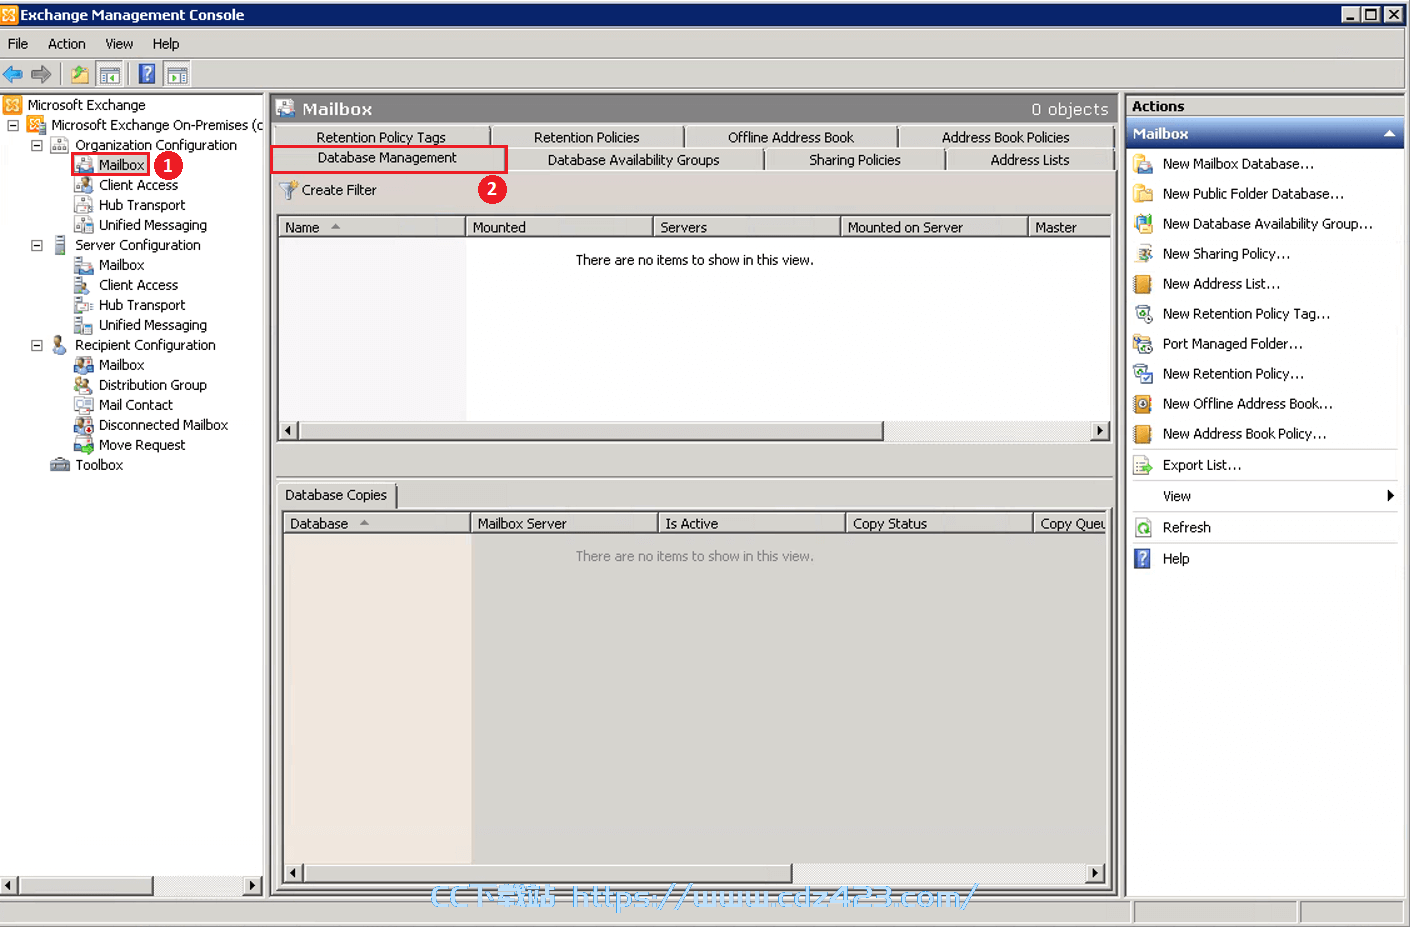Click the Back arrow toolbar icon
The image size is (1410, 927).
pos(13,74)
